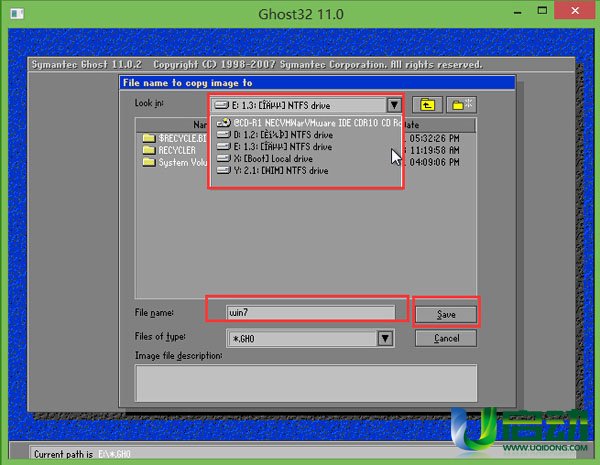Click the drive icon in Look in field
This screenshot has height=465, width=600.
click(222, 104)
